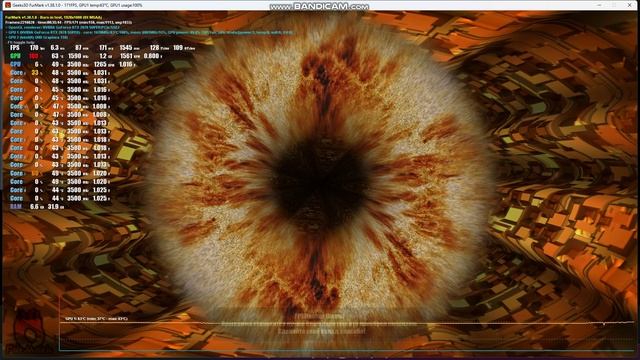Click the 170 FPS value
Viewport: 640px width, 360px height.
click(34, 48)
